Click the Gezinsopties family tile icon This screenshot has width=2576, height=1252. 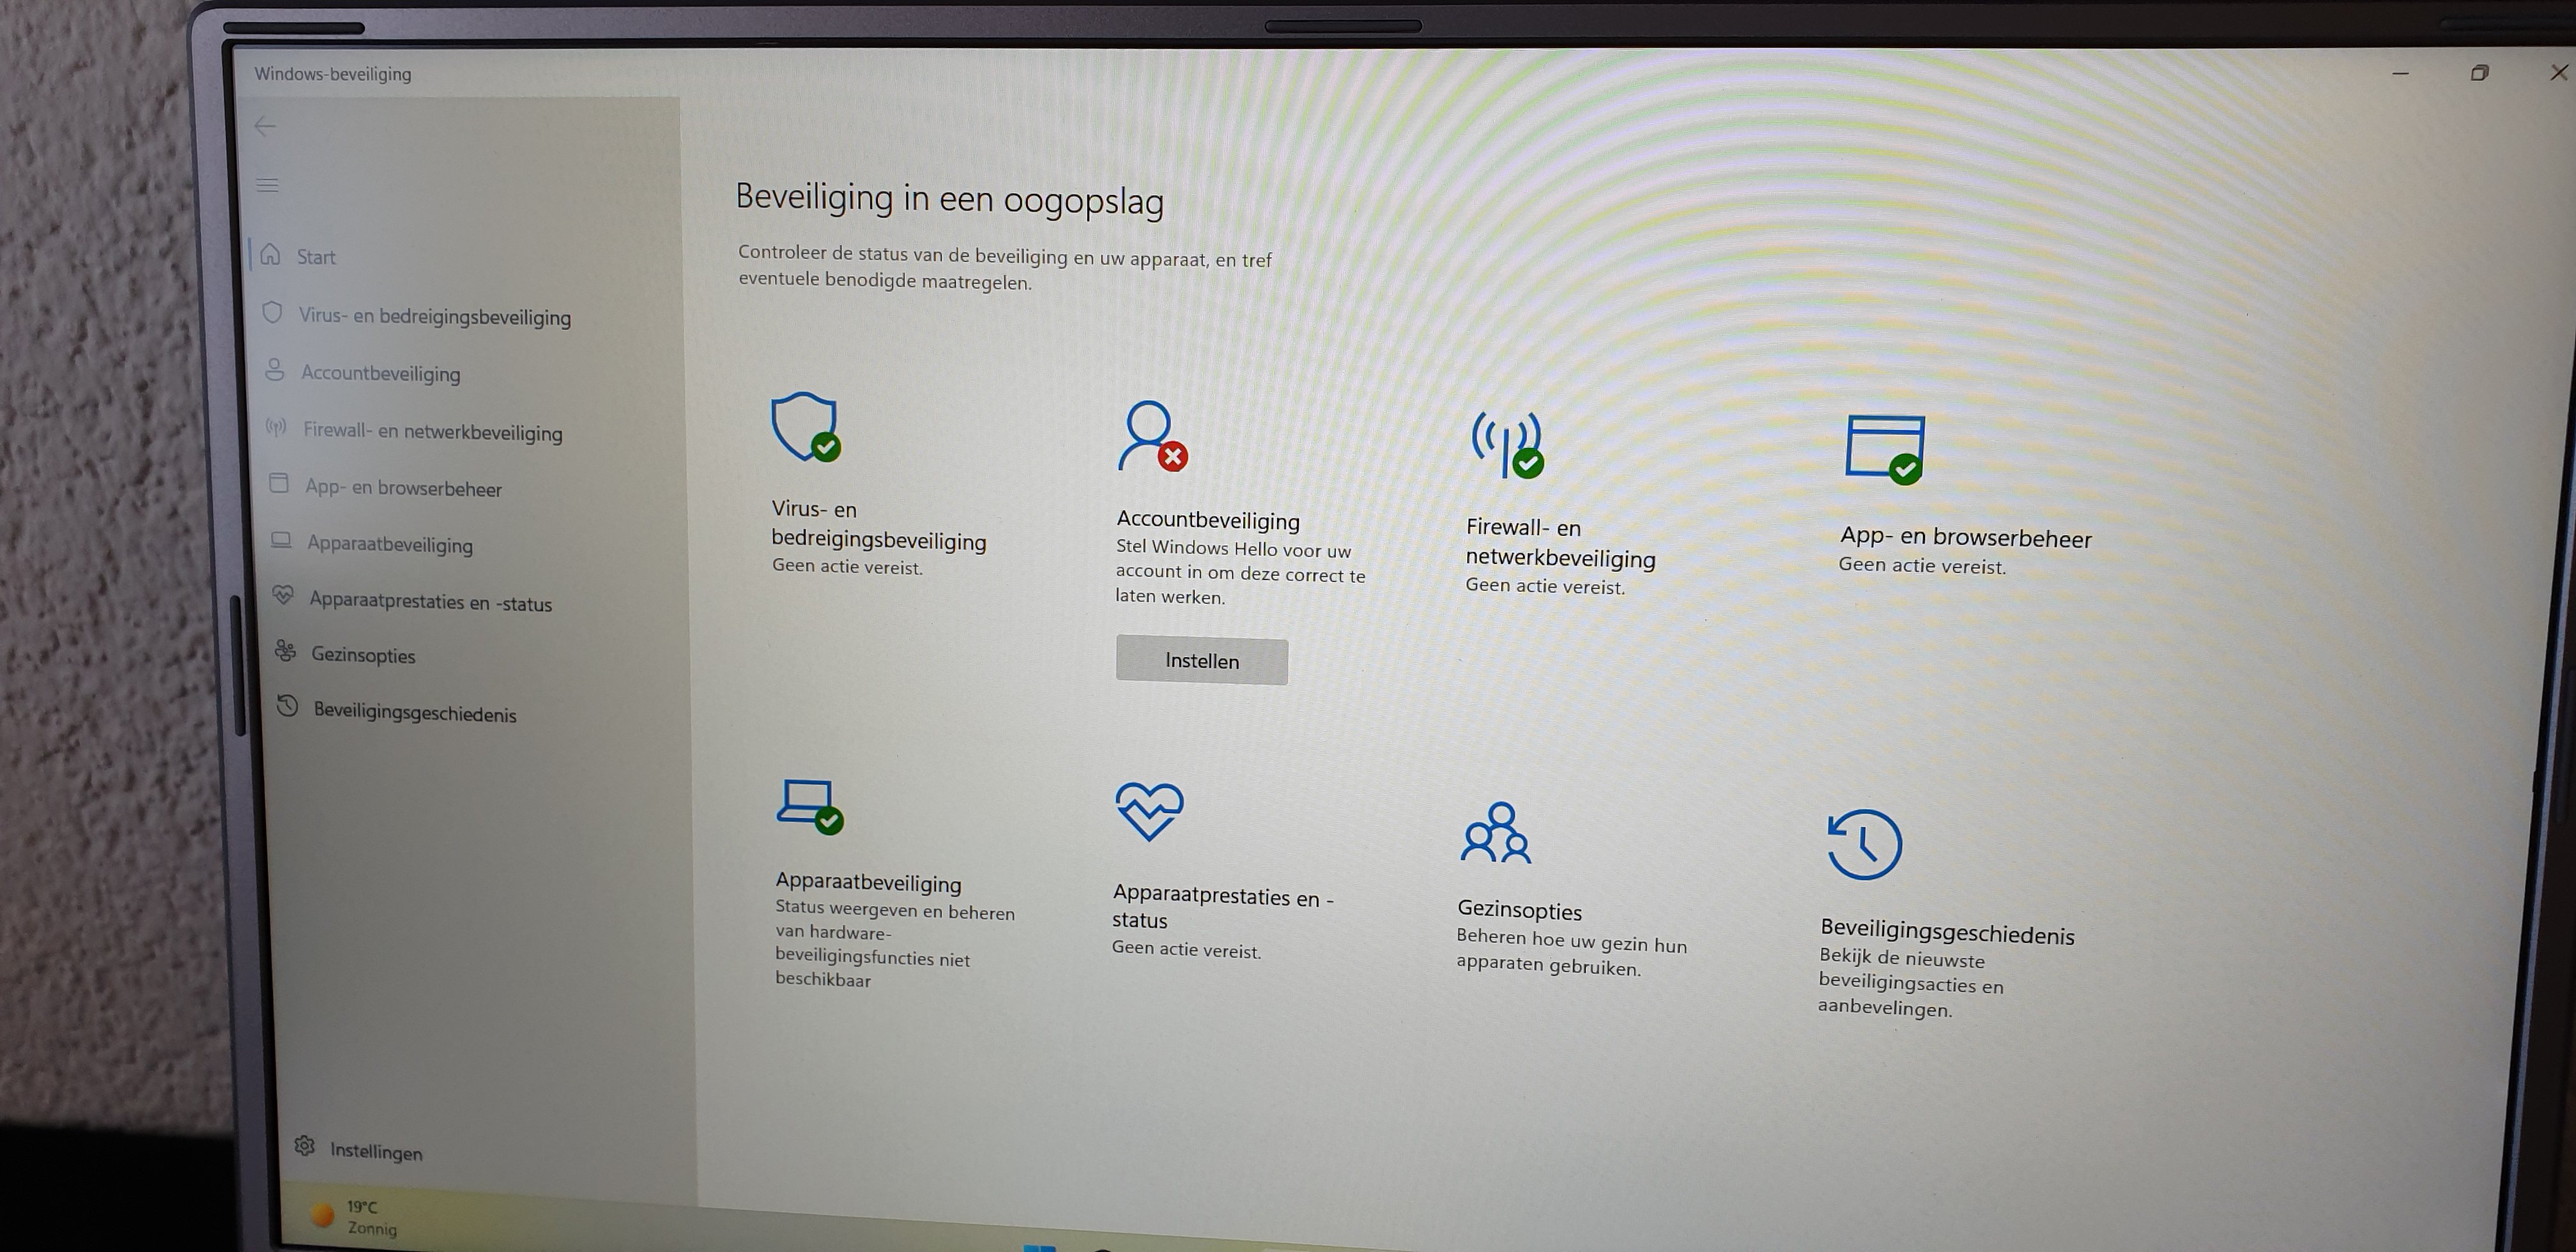(x=1495, y=833)
